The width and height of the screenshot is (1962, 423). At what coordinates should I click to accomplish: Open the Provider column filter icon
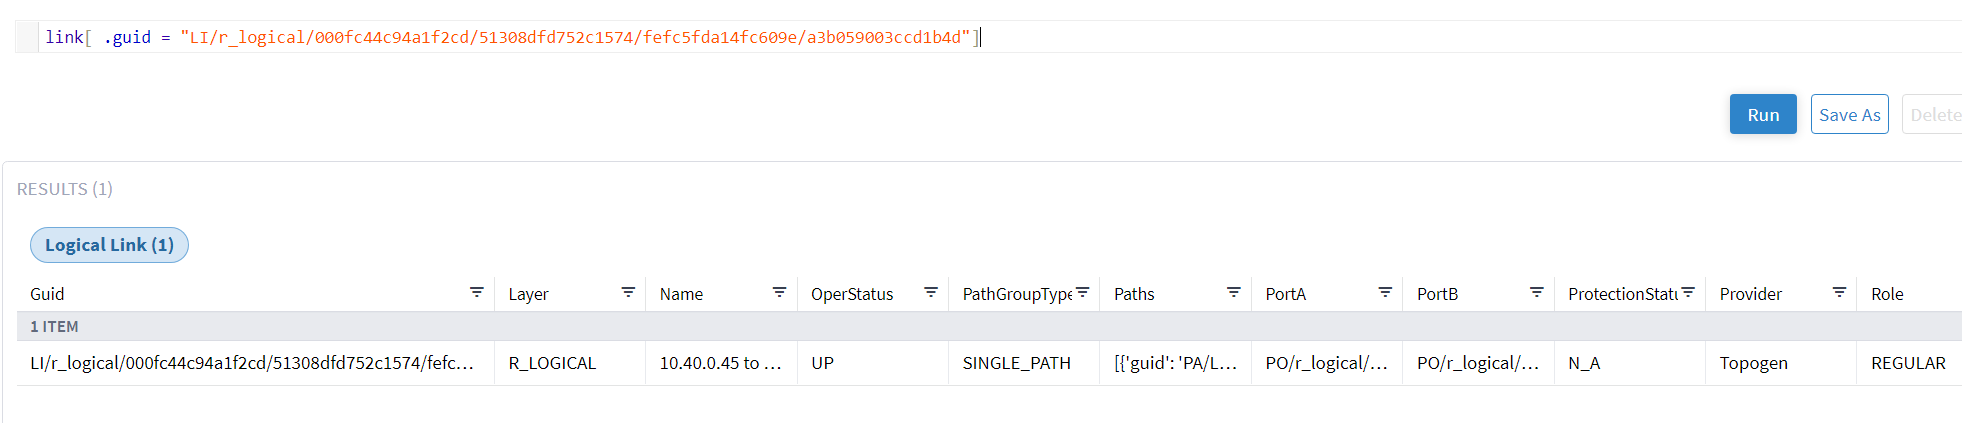[1839, 292]
